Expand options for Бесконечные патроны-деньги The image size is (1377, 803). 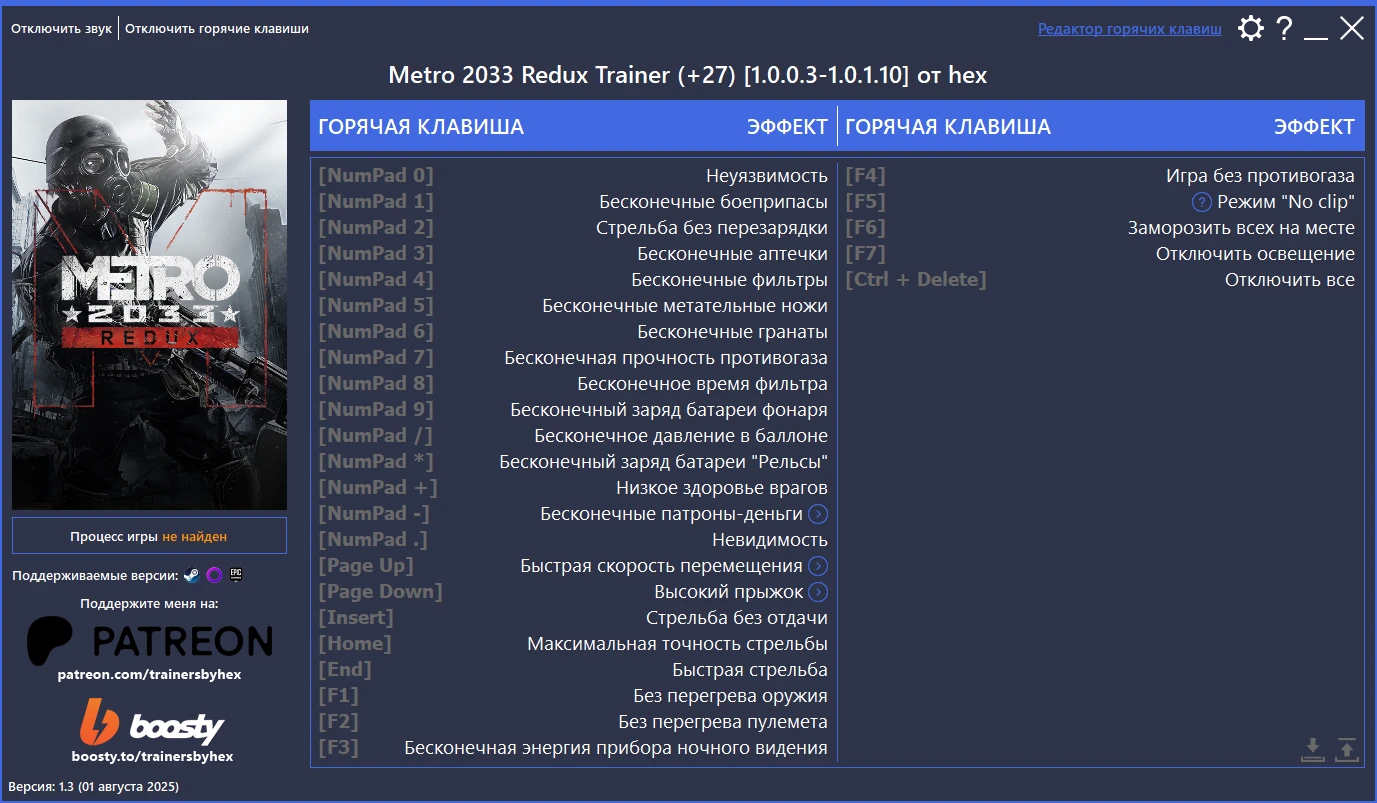coord(819,514)
